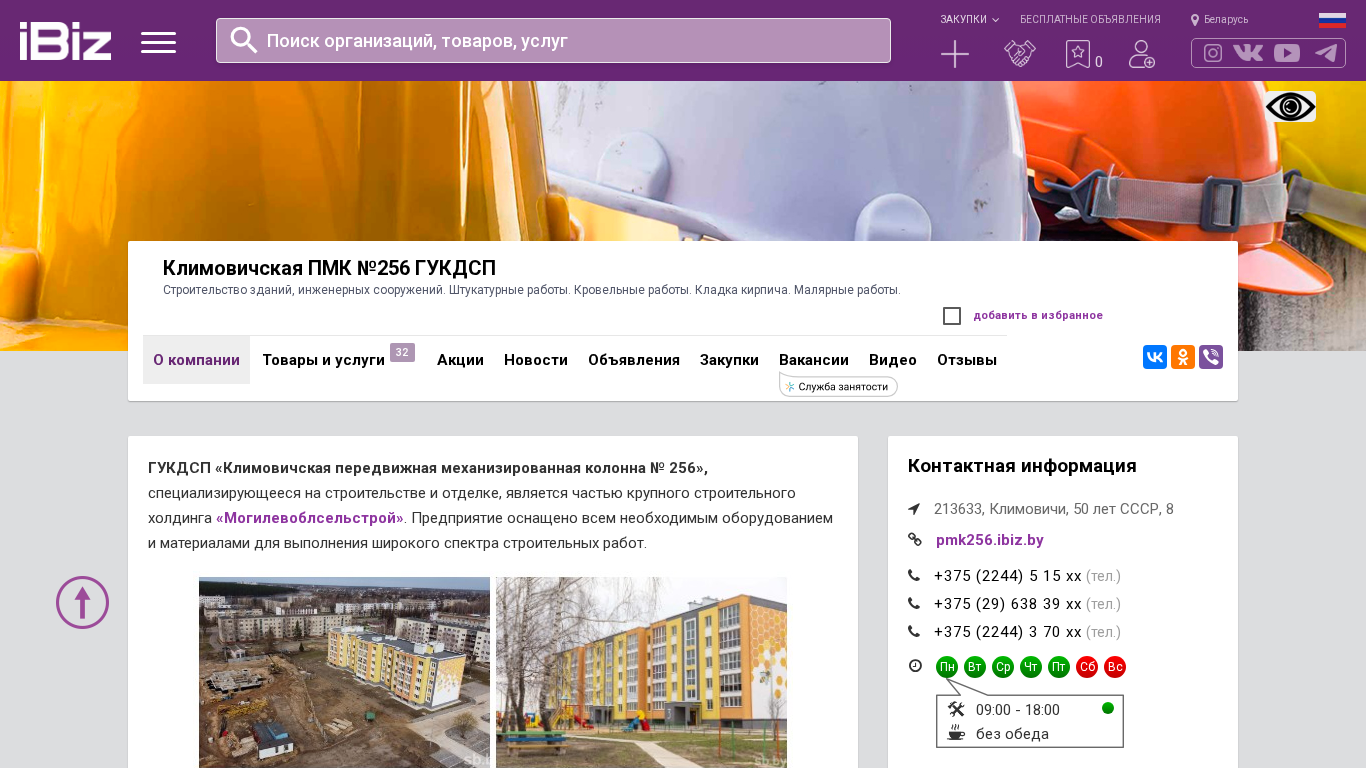Click the plus add icon in header
Viewport: 1366px width, 768px height.
tap(955, 54)
